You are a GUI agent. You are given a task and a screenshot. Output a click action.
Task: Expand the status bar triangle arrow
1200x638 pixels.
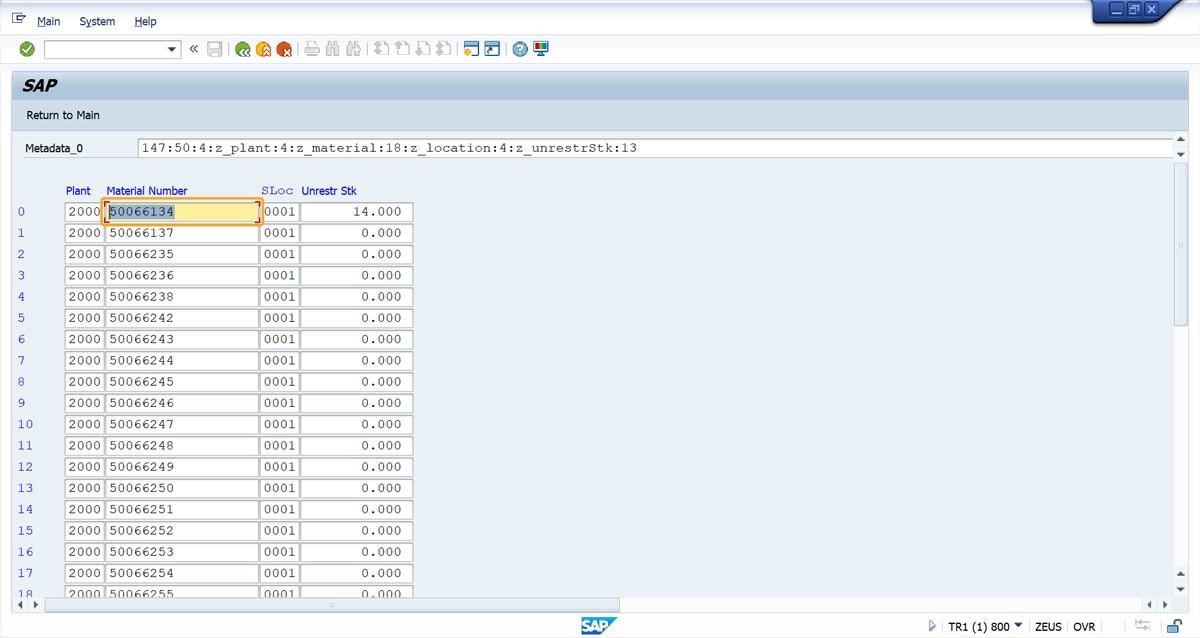point(932,626)
